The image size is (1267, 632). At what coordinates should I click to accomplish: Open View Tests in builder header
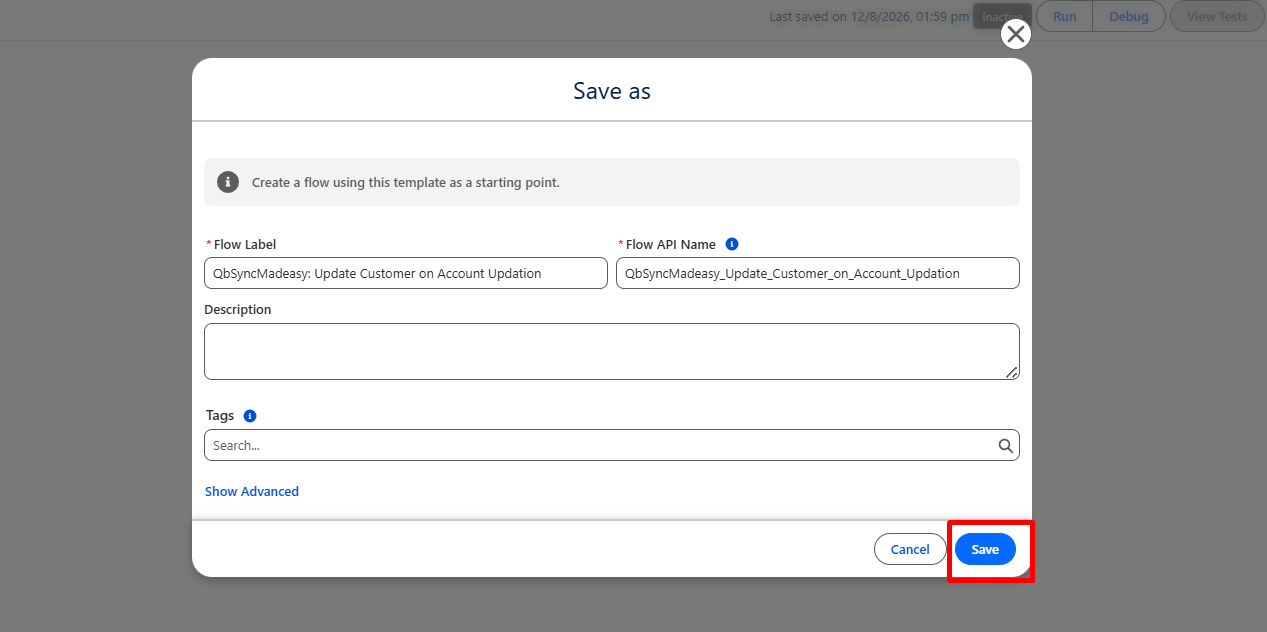coord(1217,16)
